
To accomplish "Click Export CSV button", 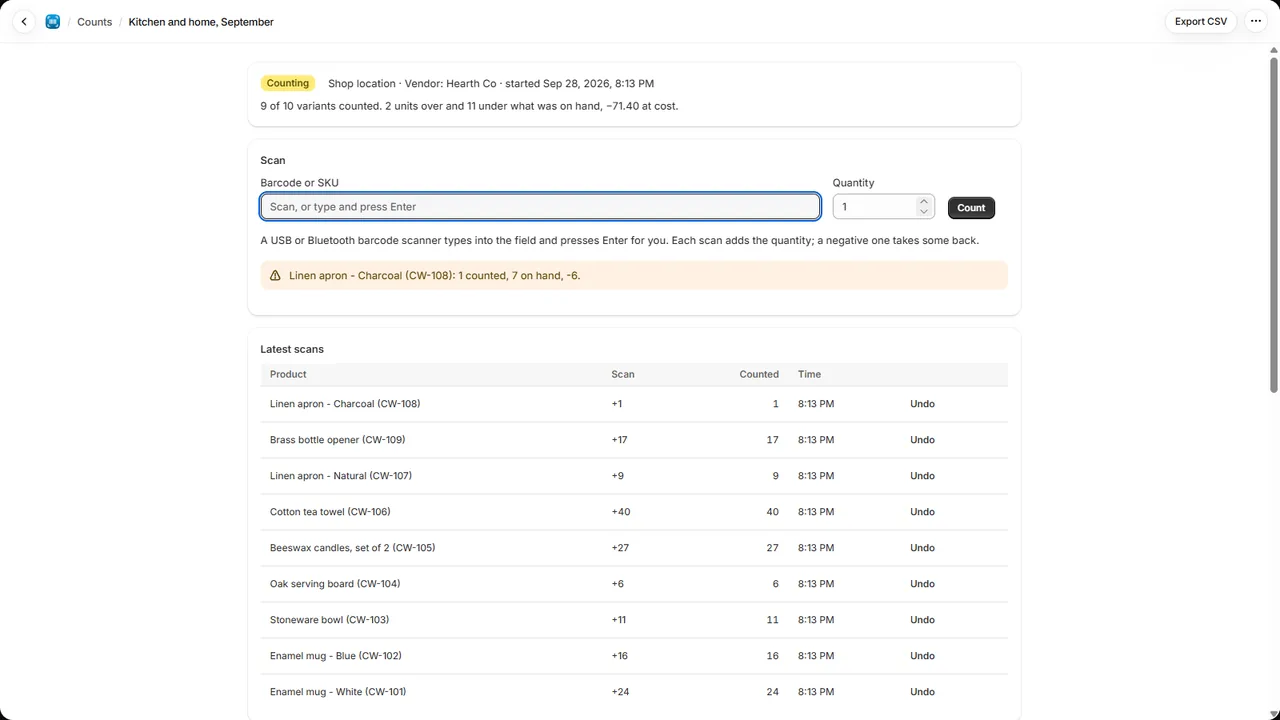I will (1201, 21).
